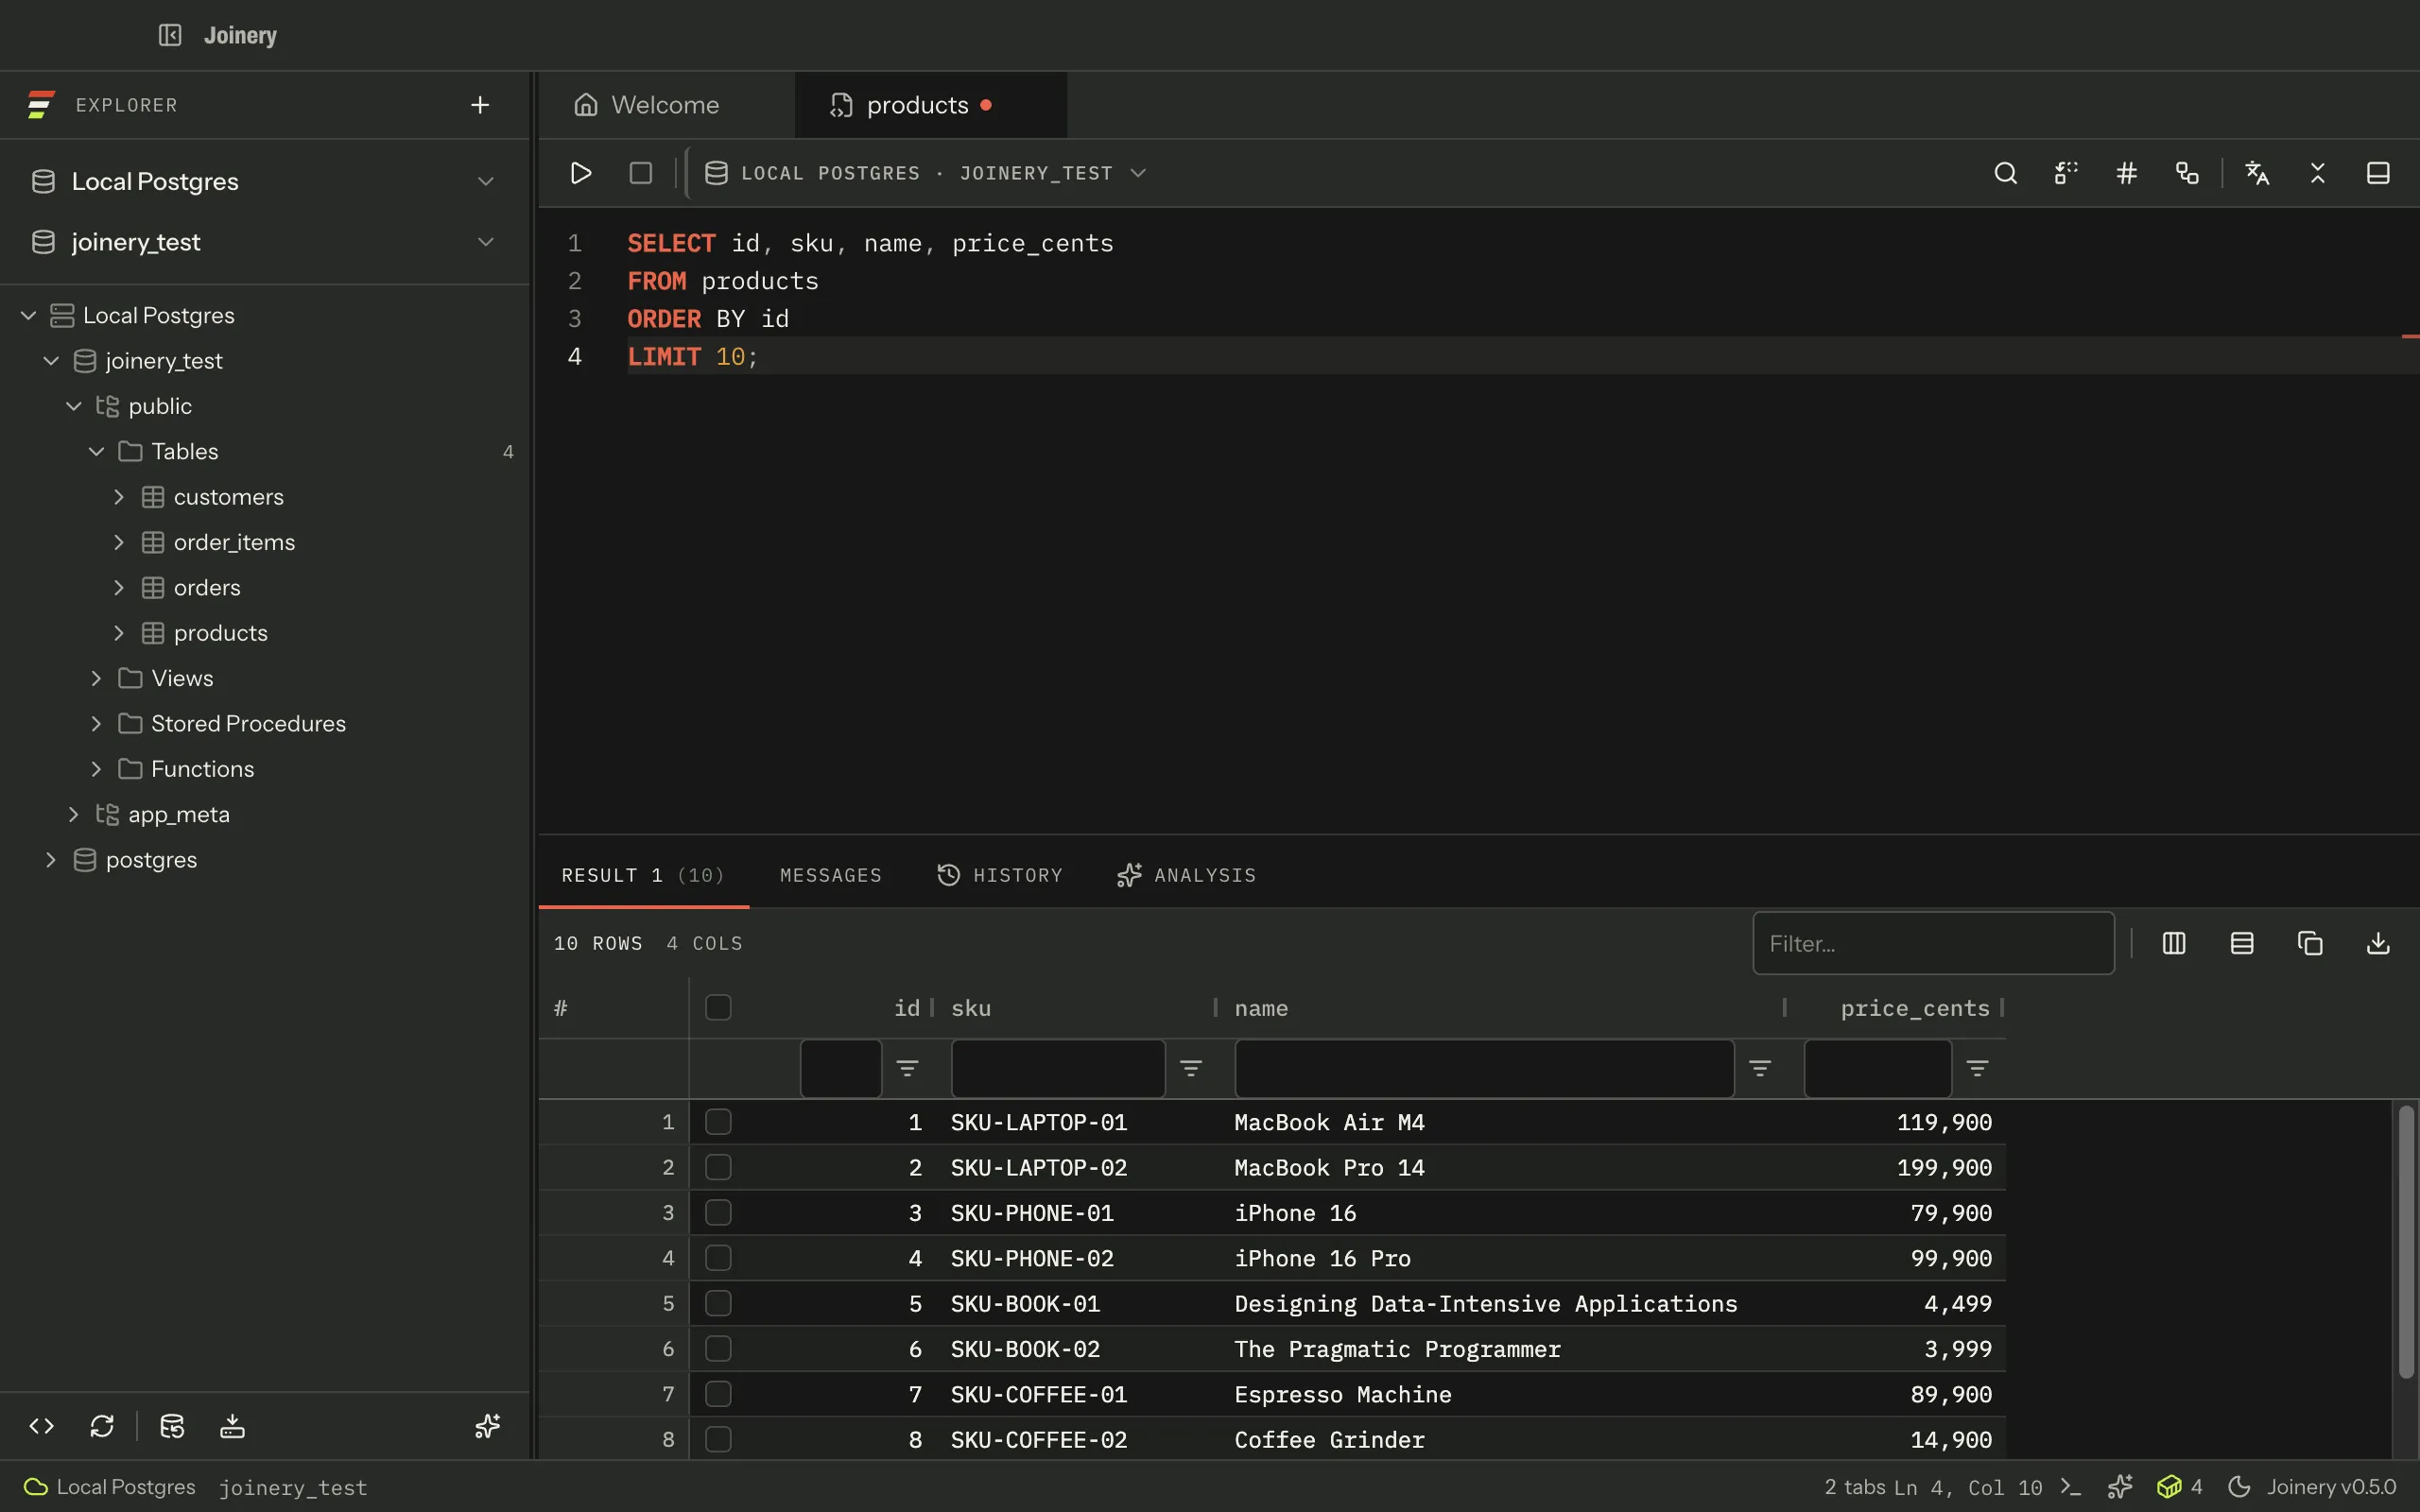Refresh the explorer tree
The height and width of the screenshot is (1512, 2420).
coord(102,1426)
